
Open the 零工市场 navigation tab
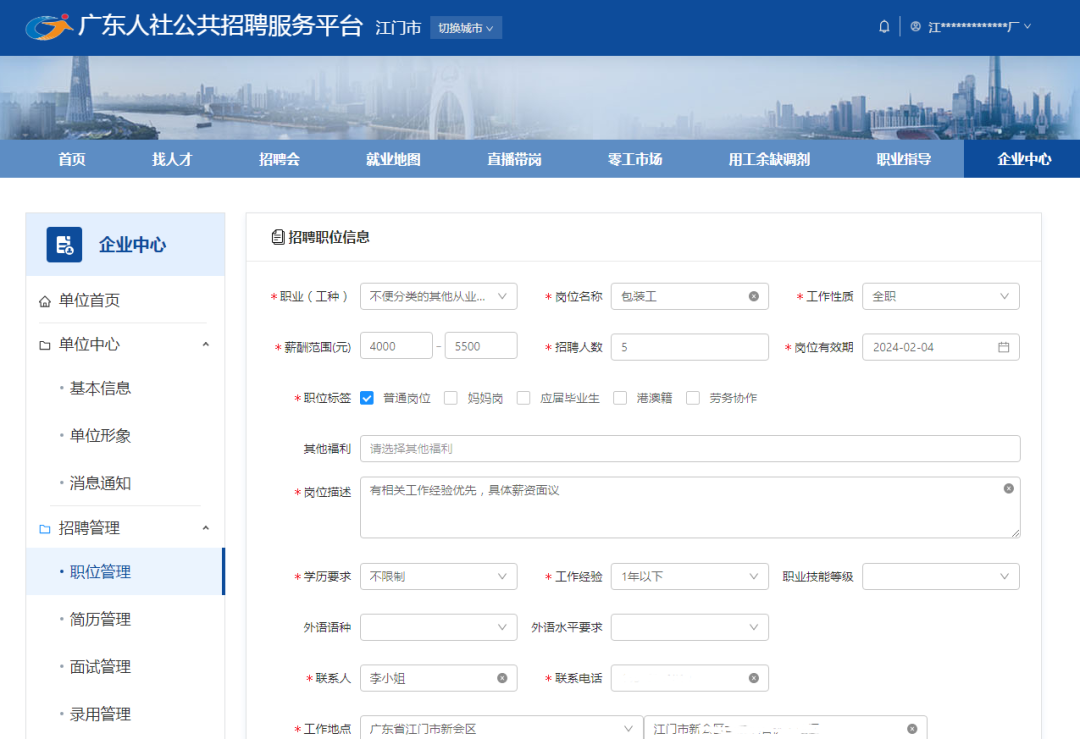point(634,158)
